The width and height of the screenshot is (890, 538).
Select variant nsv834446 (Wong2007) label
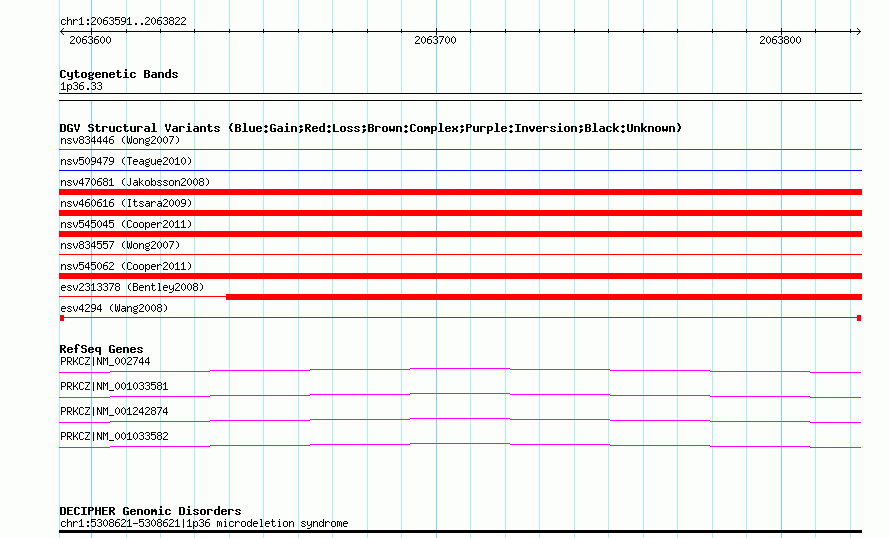click(120, 140)
